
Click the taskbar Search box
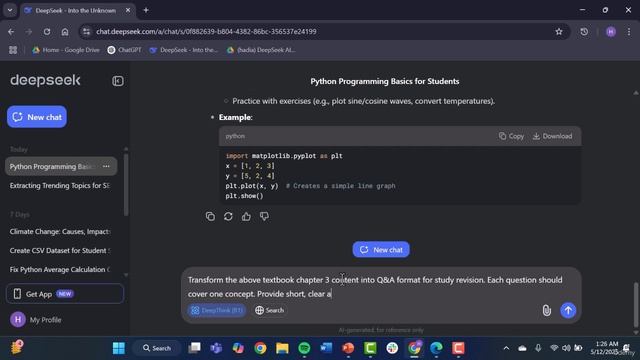[157, 348]
